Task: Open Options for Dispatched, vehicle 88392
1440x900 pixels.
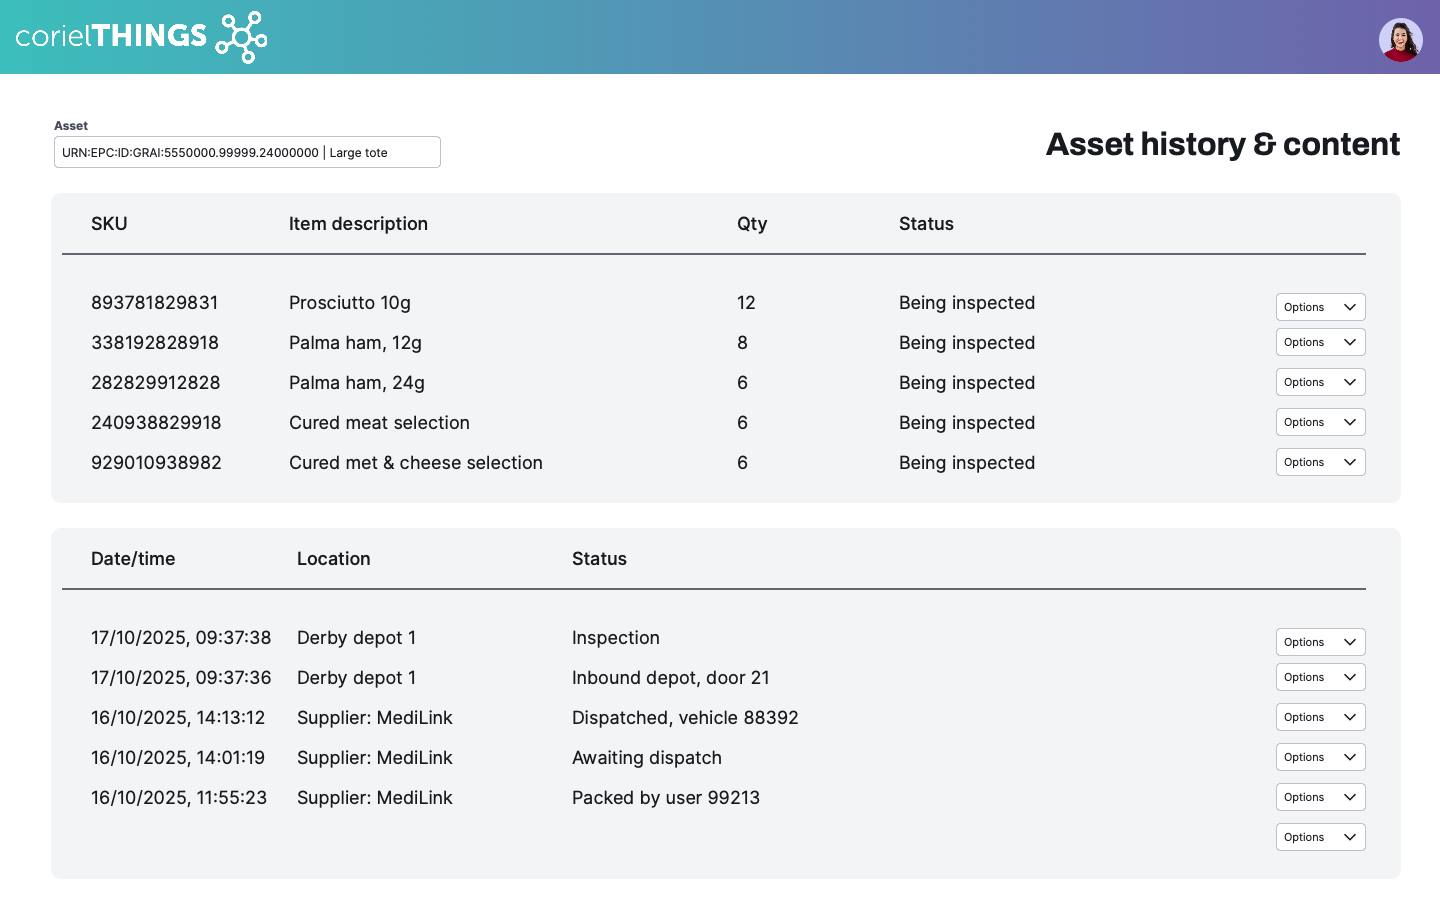Action: tap(1320, 717)
